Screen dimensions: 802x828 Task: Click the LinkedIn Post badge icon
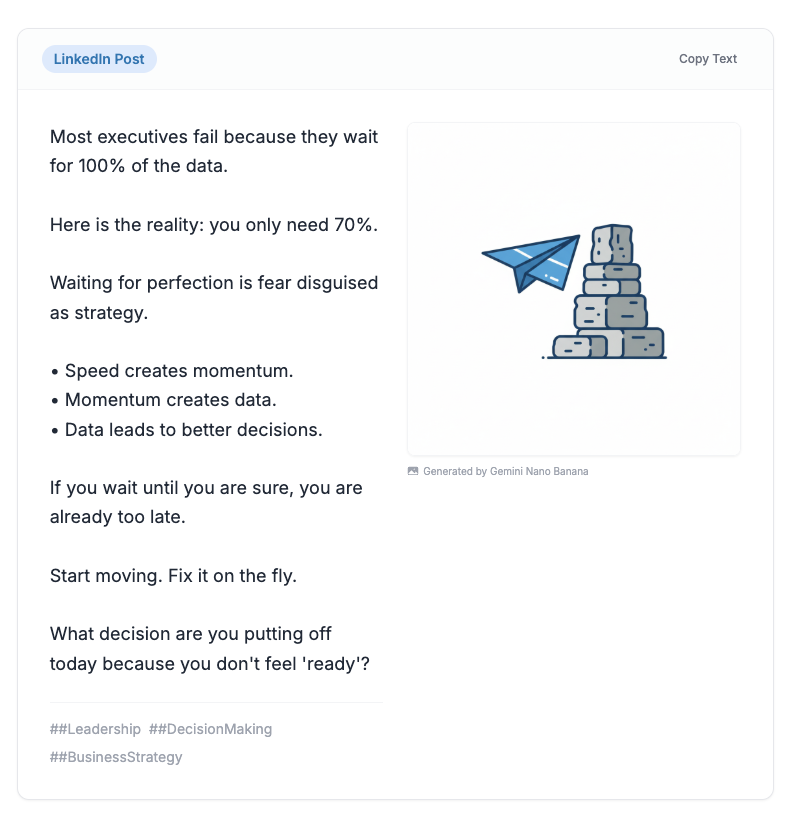(x=98, y=59)
